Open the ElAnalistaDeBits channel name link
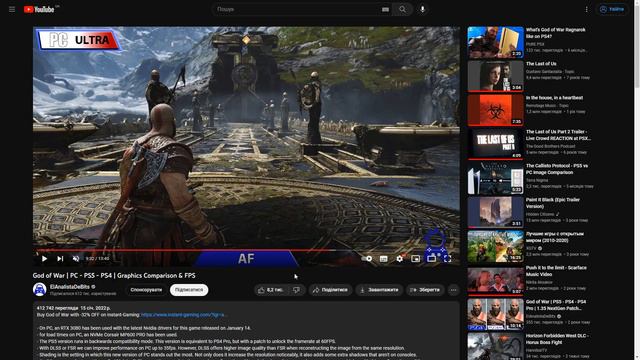The height and width of the screenshot is (360, 640). click(69, 287)
